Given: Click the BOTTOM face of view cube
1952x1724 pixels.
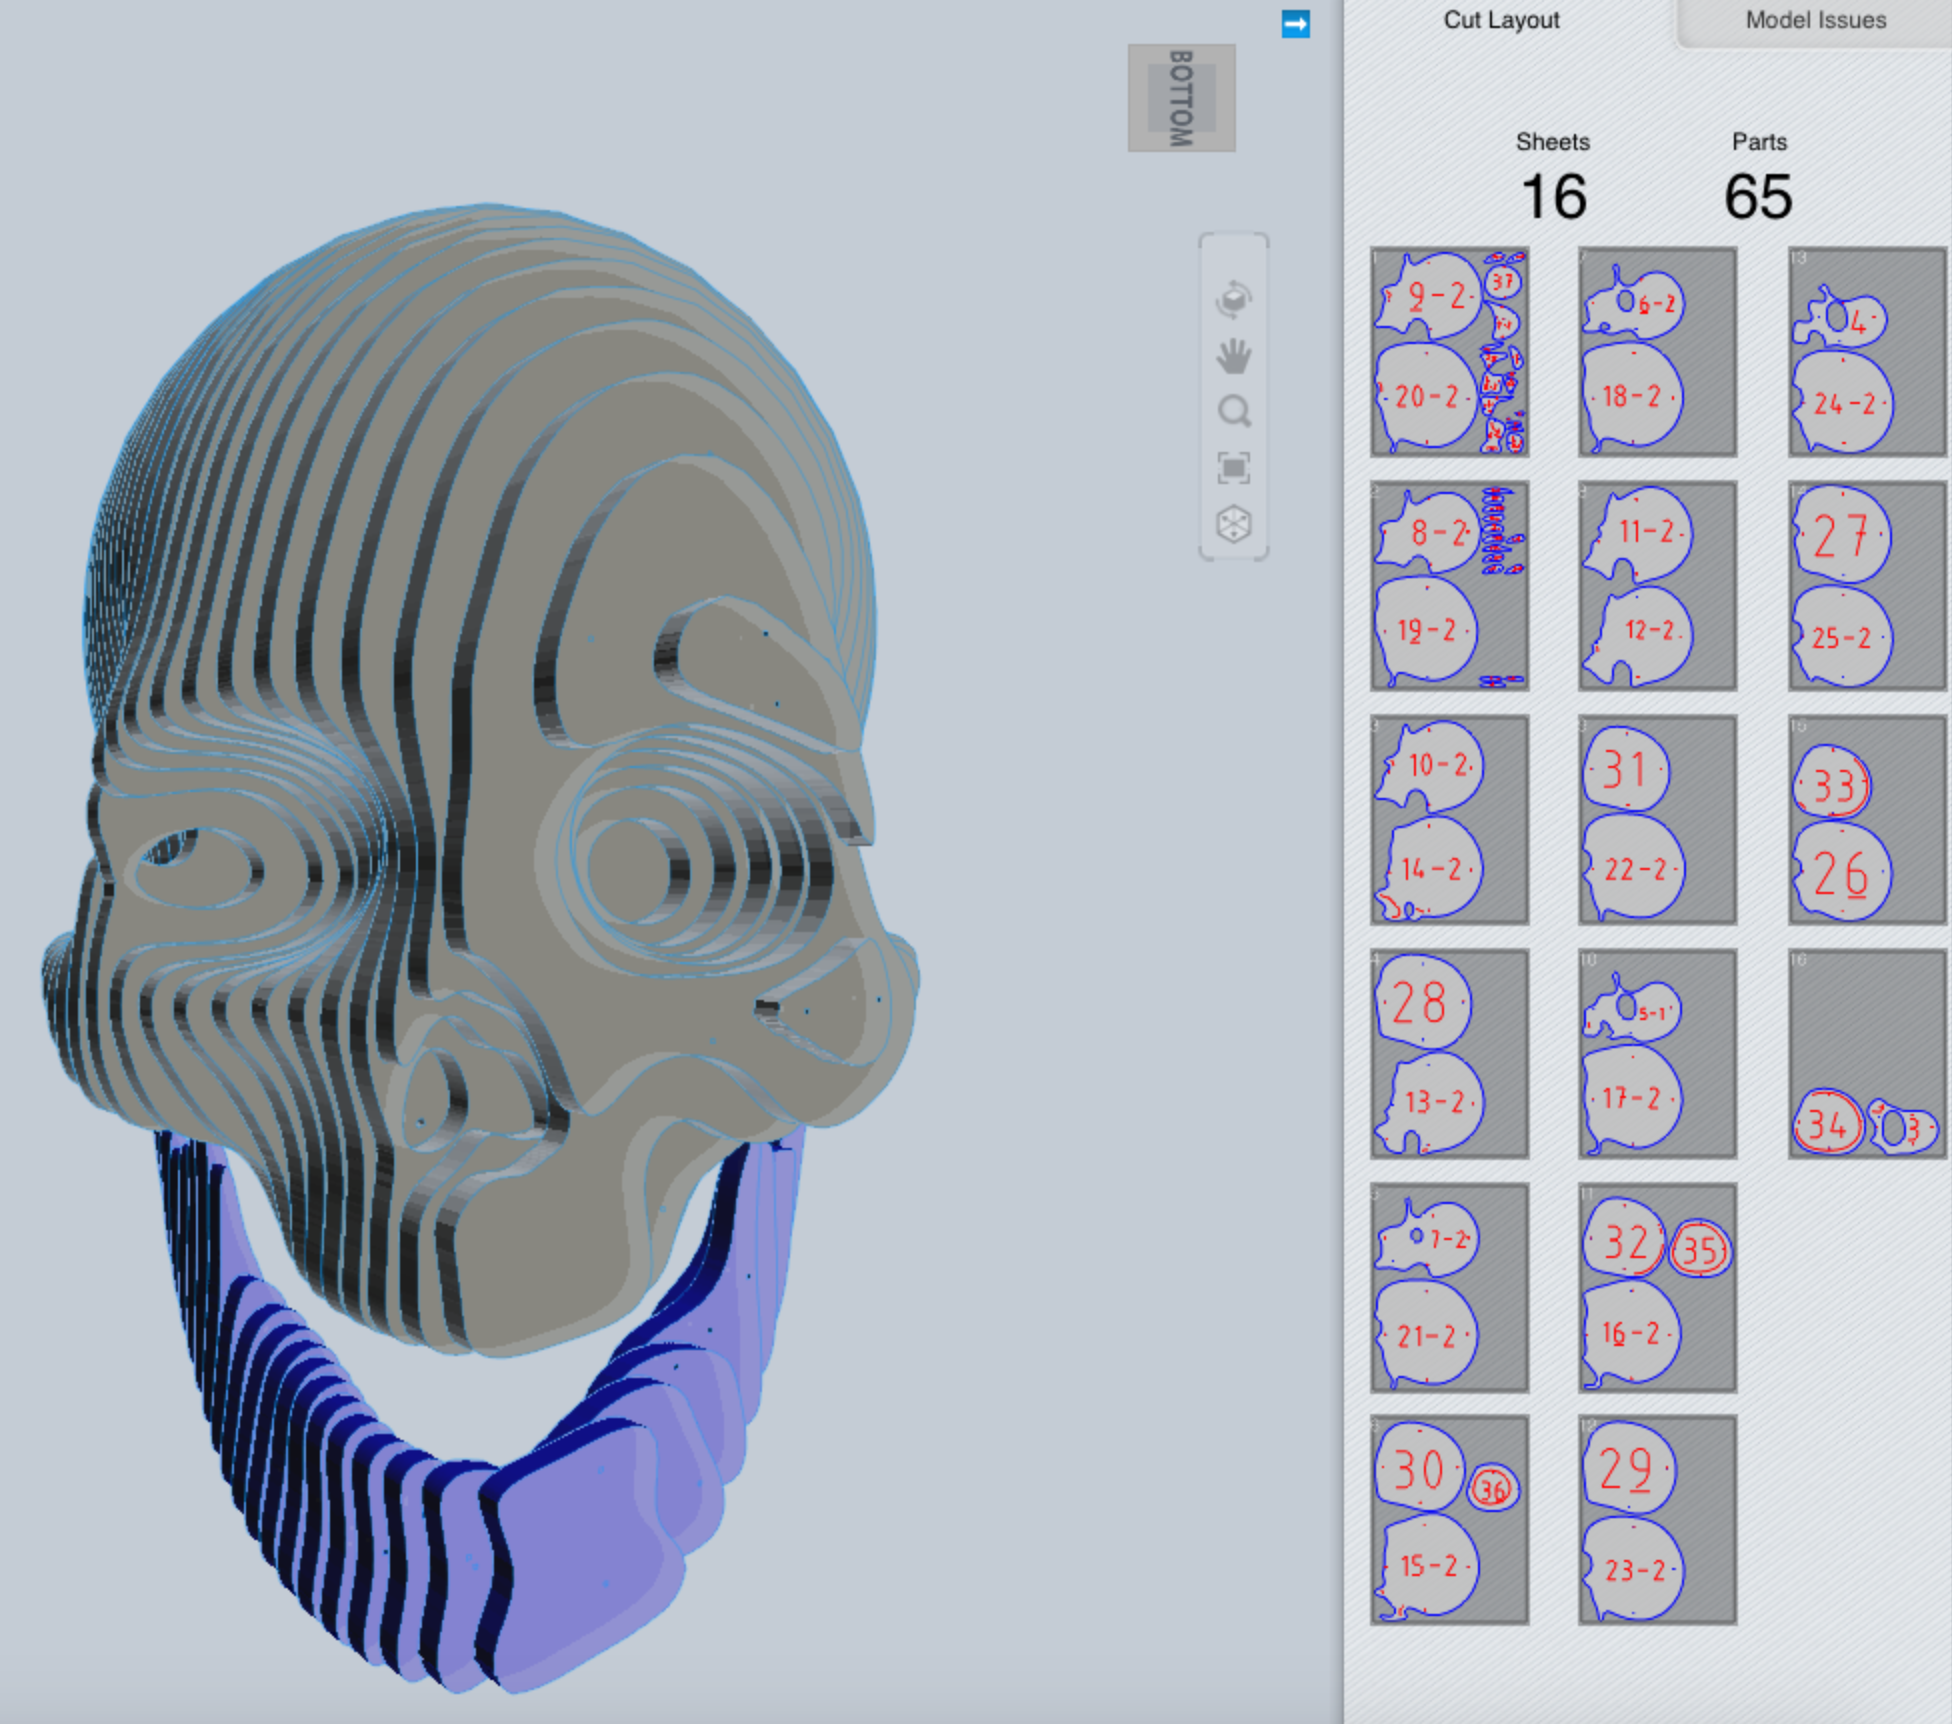Looking at the screenshot, I should click(x=1181, y=98).
